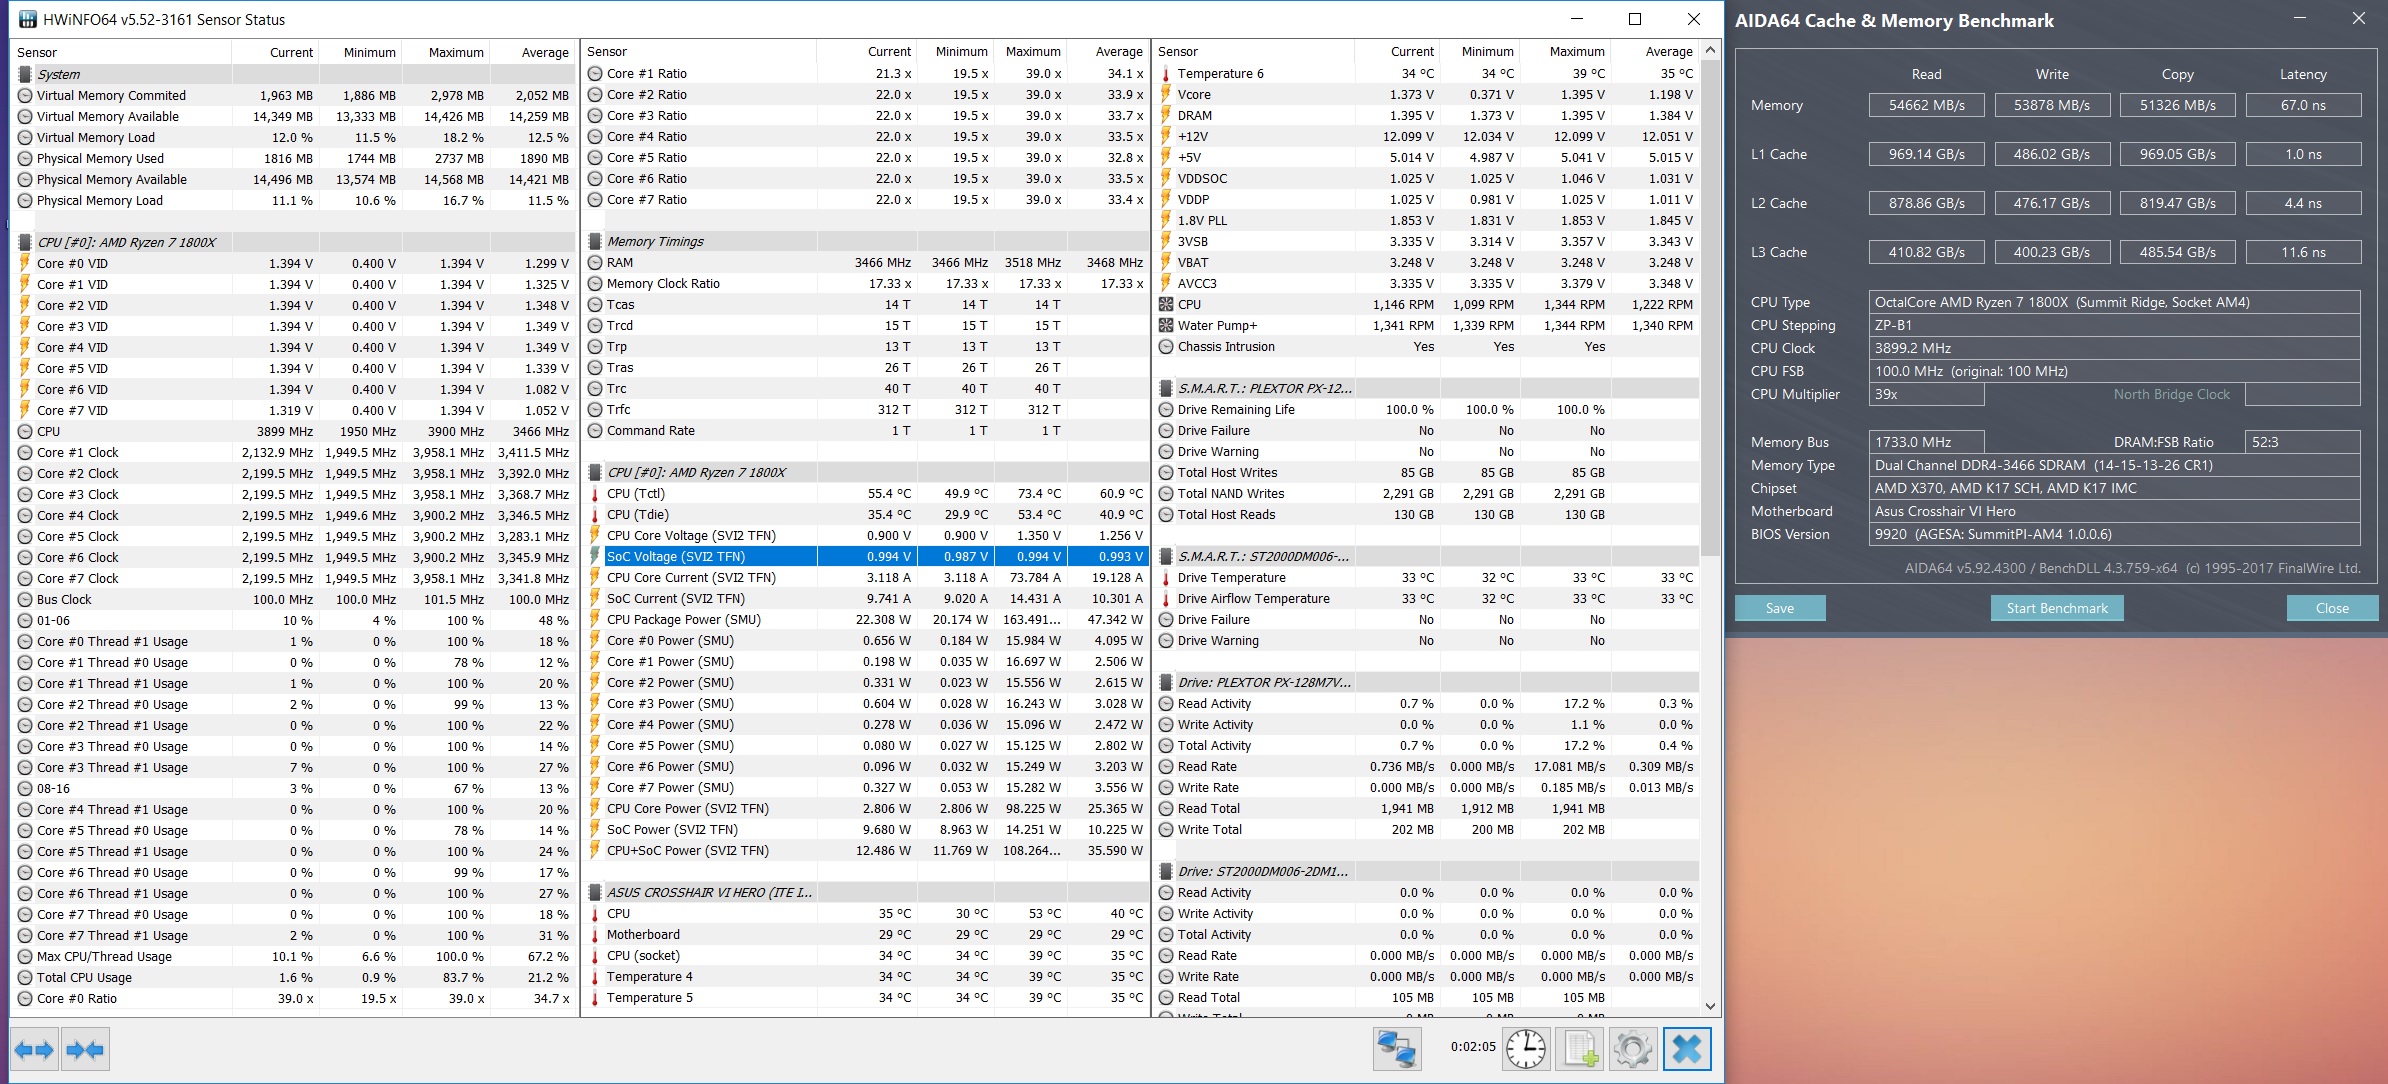Viewport: 2388px width, 1084px height.
Task: Click the expand columns arrows icon
Action: point(34,1050)
